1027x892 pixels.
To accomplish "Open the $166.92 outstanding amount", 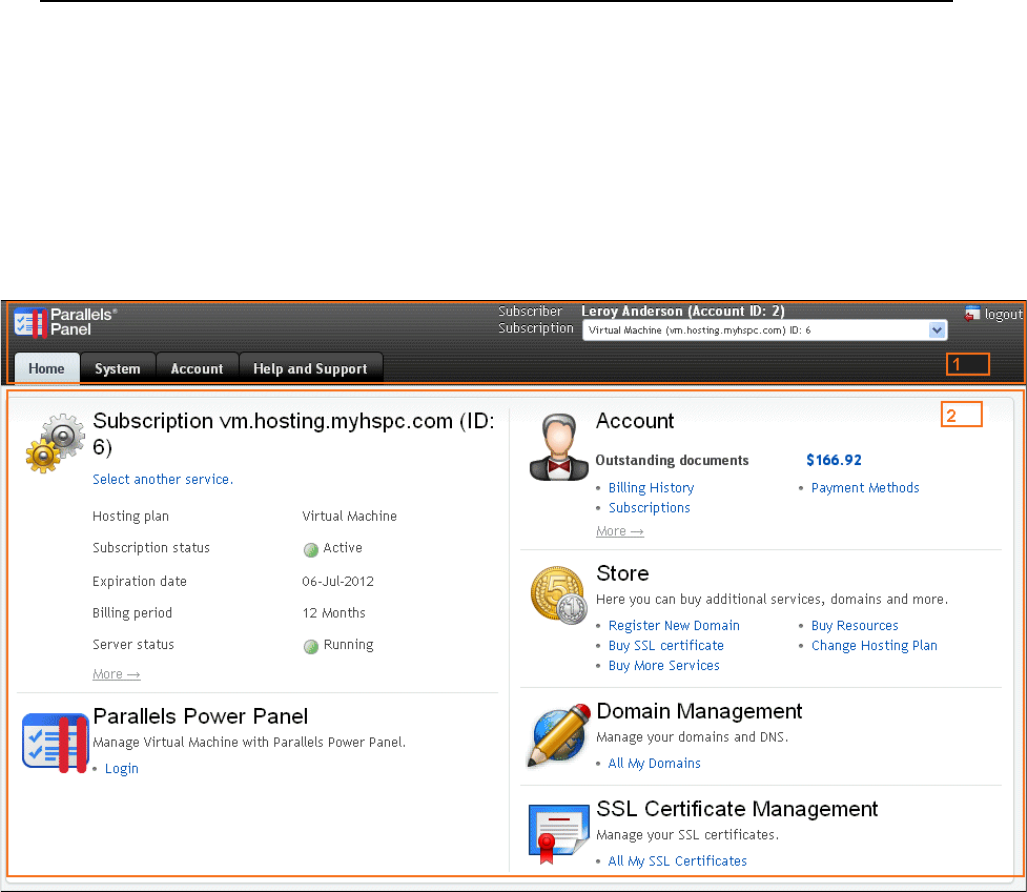I will pyautogui.click(x=834, y=460).
